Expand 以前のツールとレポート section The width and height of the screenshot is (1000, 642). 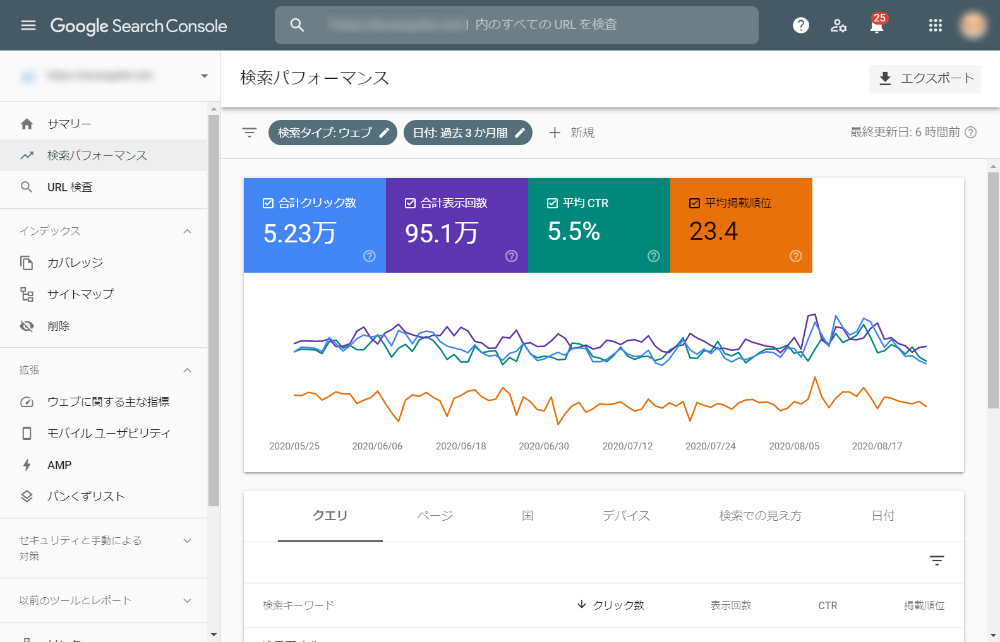click(x=187, y=601)
